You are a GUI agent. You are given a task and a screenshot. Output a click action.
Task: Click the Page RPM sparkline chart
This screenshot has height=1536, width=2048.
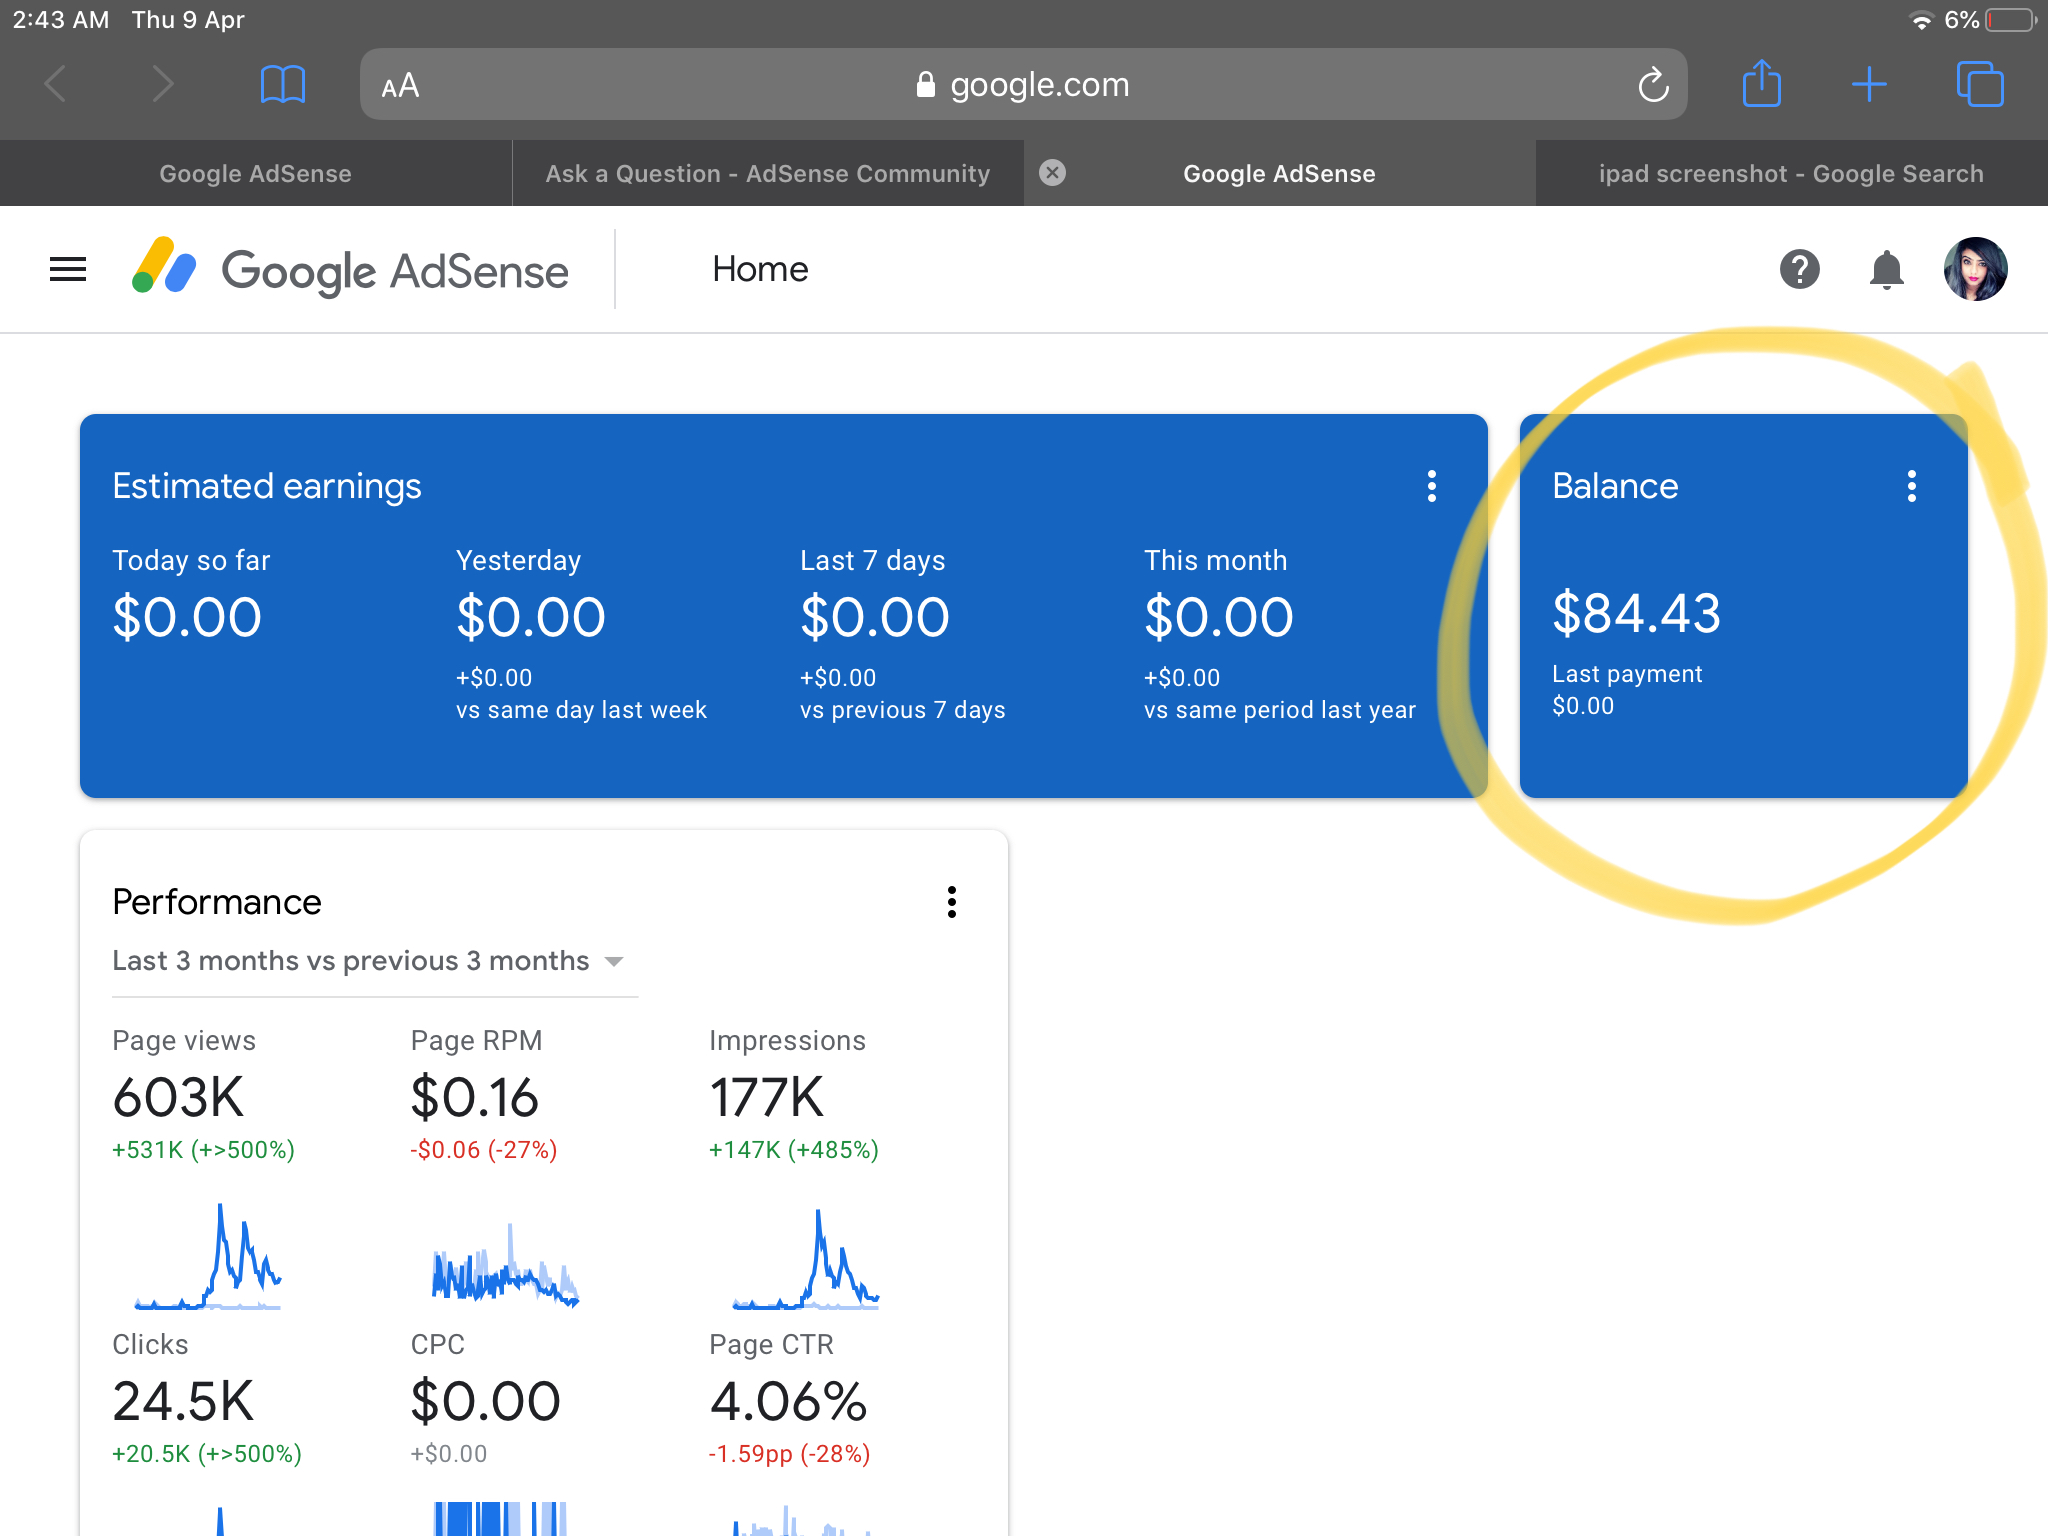[x=505, y=1265]
